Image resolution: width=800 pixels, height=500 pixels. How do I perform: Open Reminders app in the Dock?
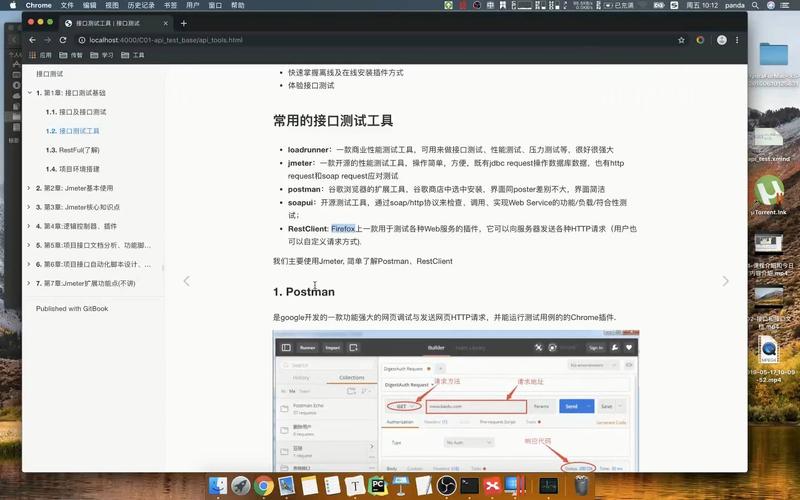pos(332,485)
